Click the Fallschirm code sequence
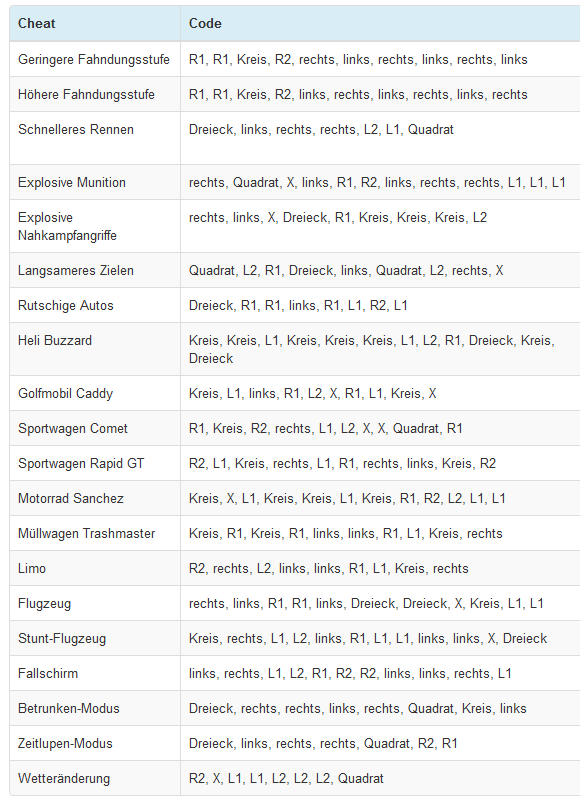 pyautogui.click(x=350, y=673)
